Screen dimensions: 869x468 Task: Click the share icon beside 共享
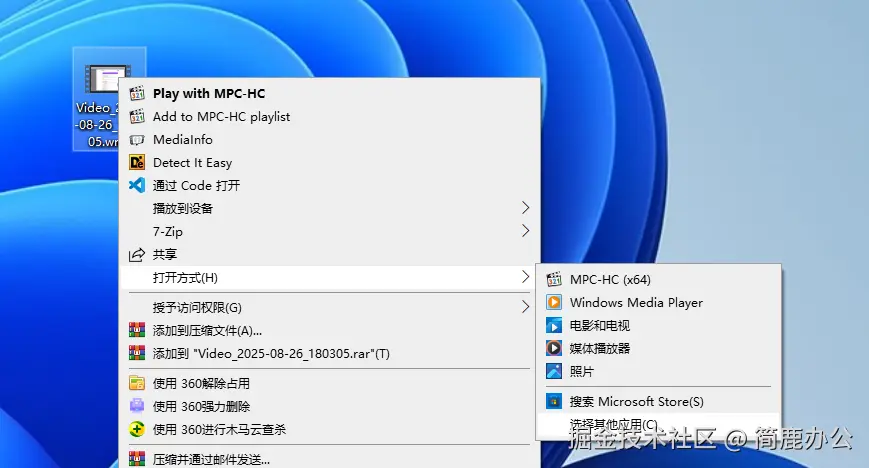137,255
